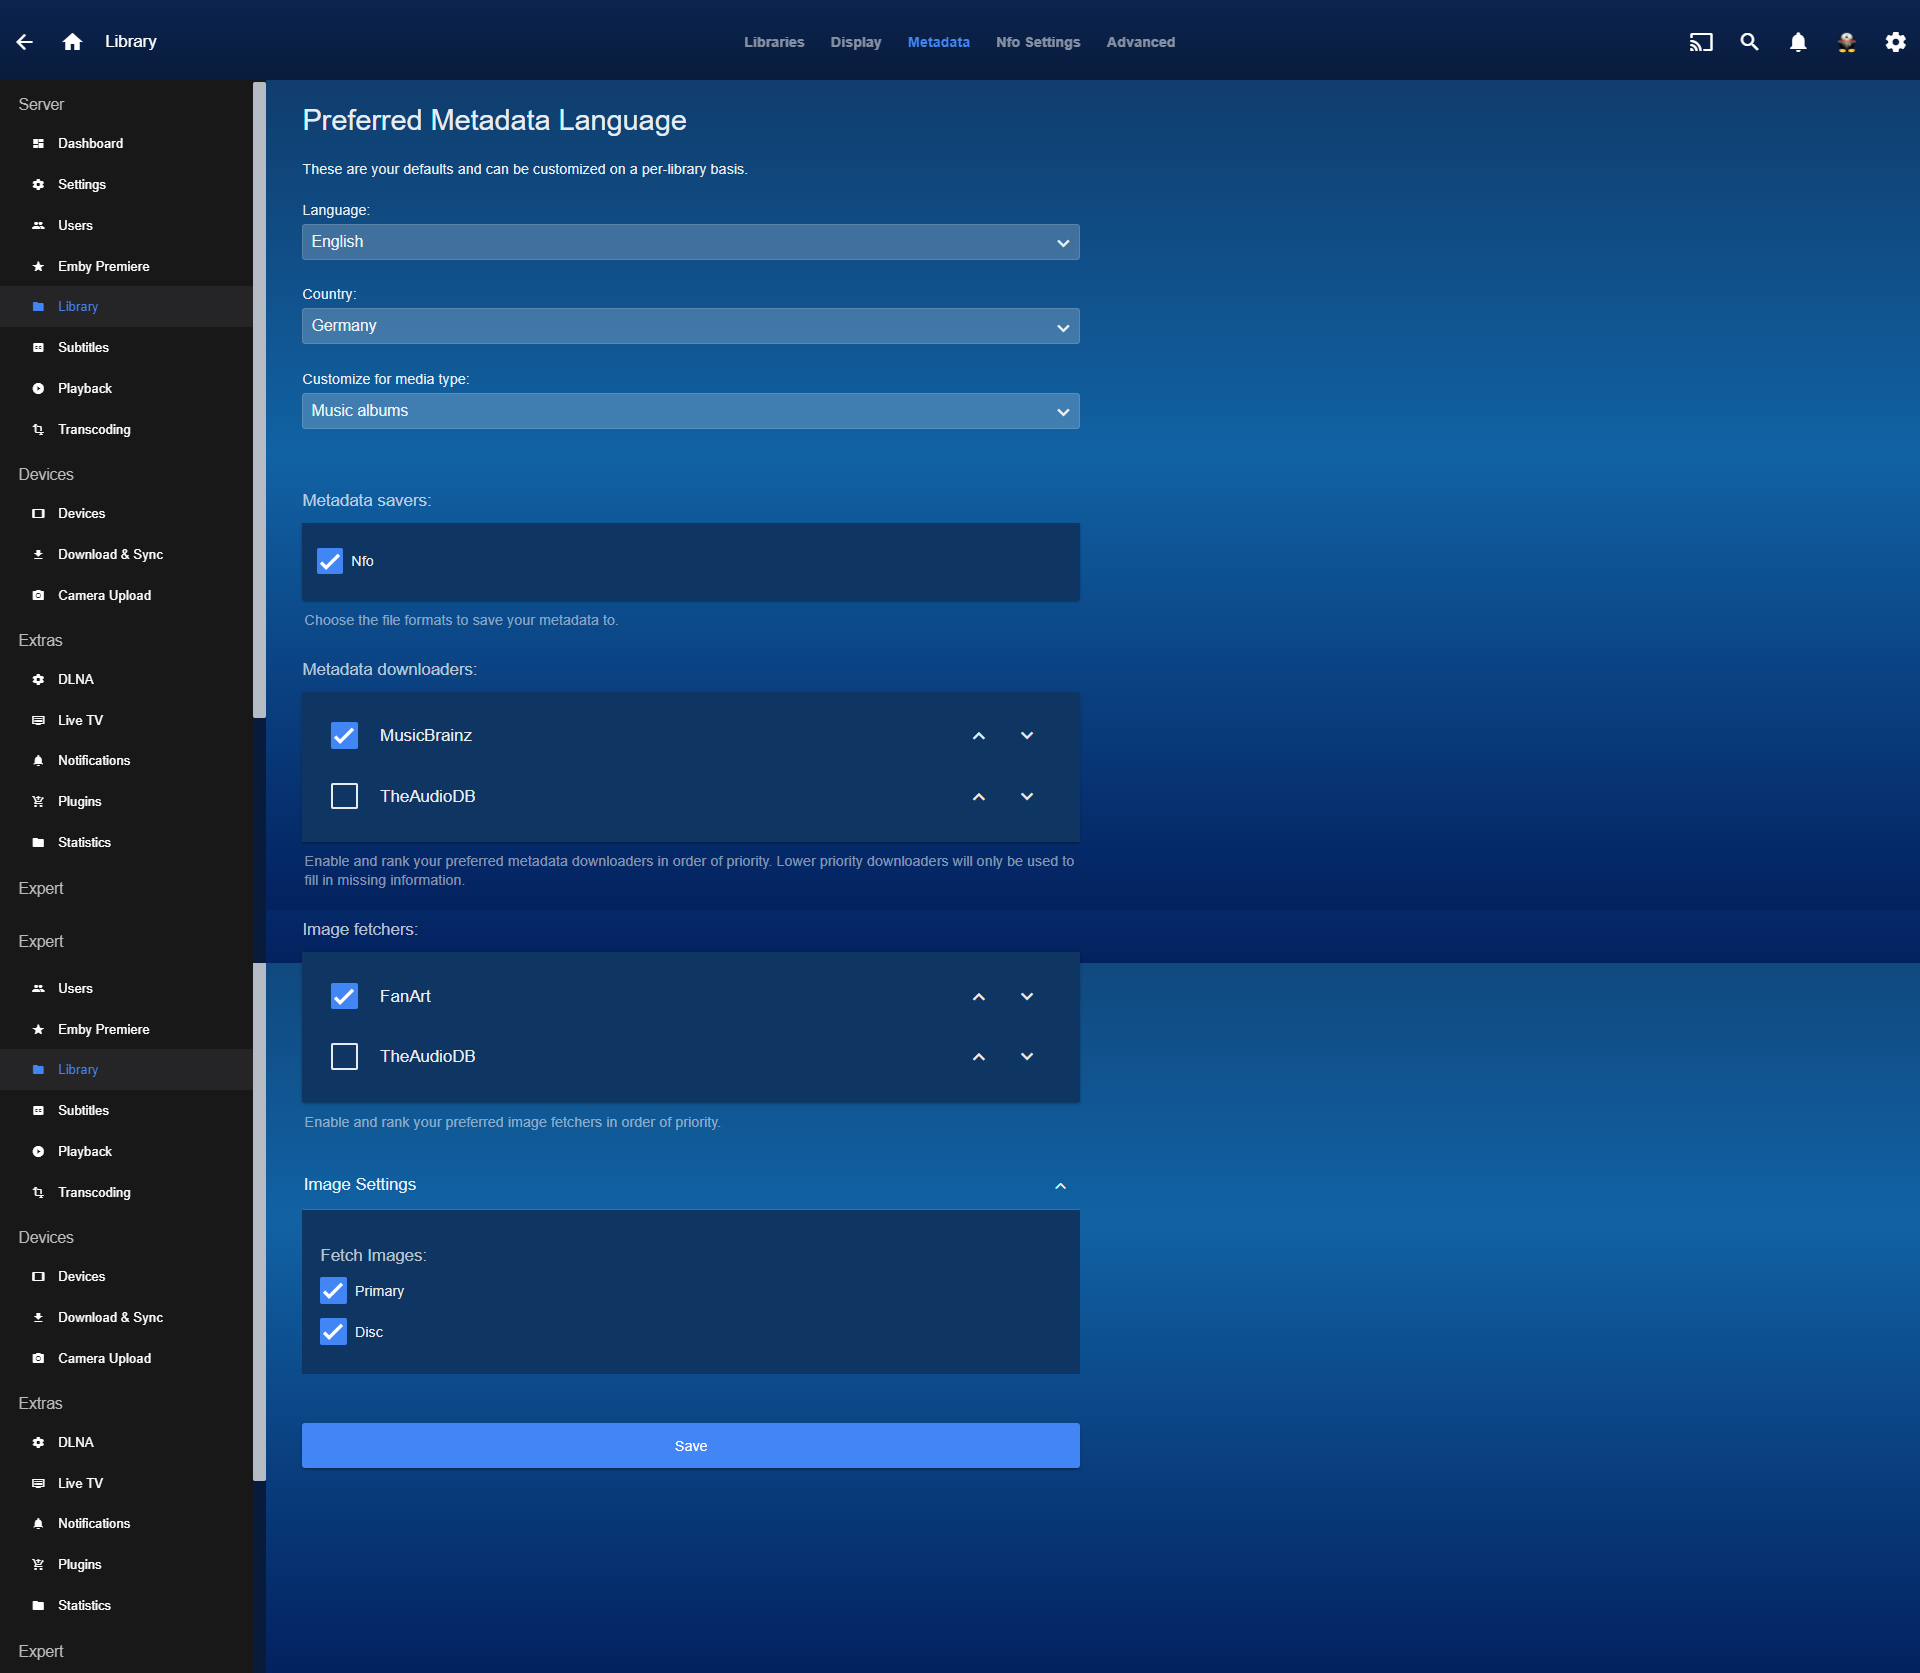
Task: Open the Country dropdown showing Germany
Action: [690, 327]
